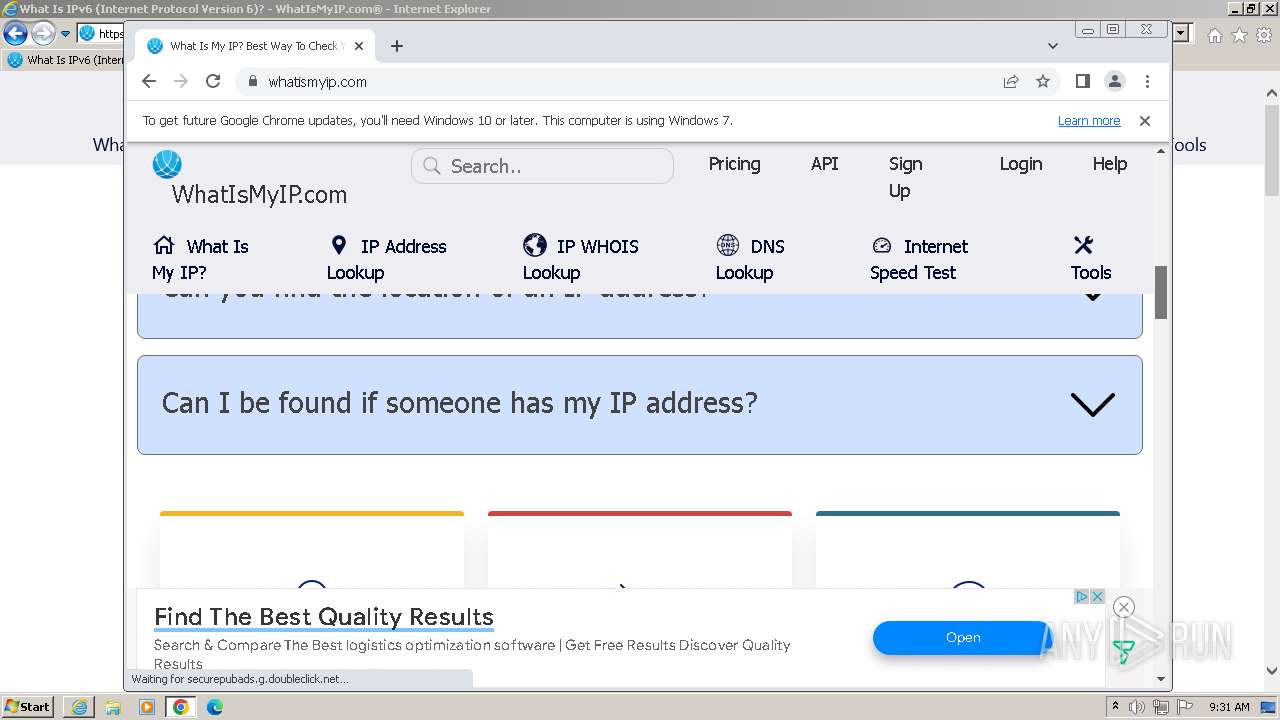This screenshot has width=1280, height=720.
Task: Open Chrome three-dot menu
Action: (1147, 81)
